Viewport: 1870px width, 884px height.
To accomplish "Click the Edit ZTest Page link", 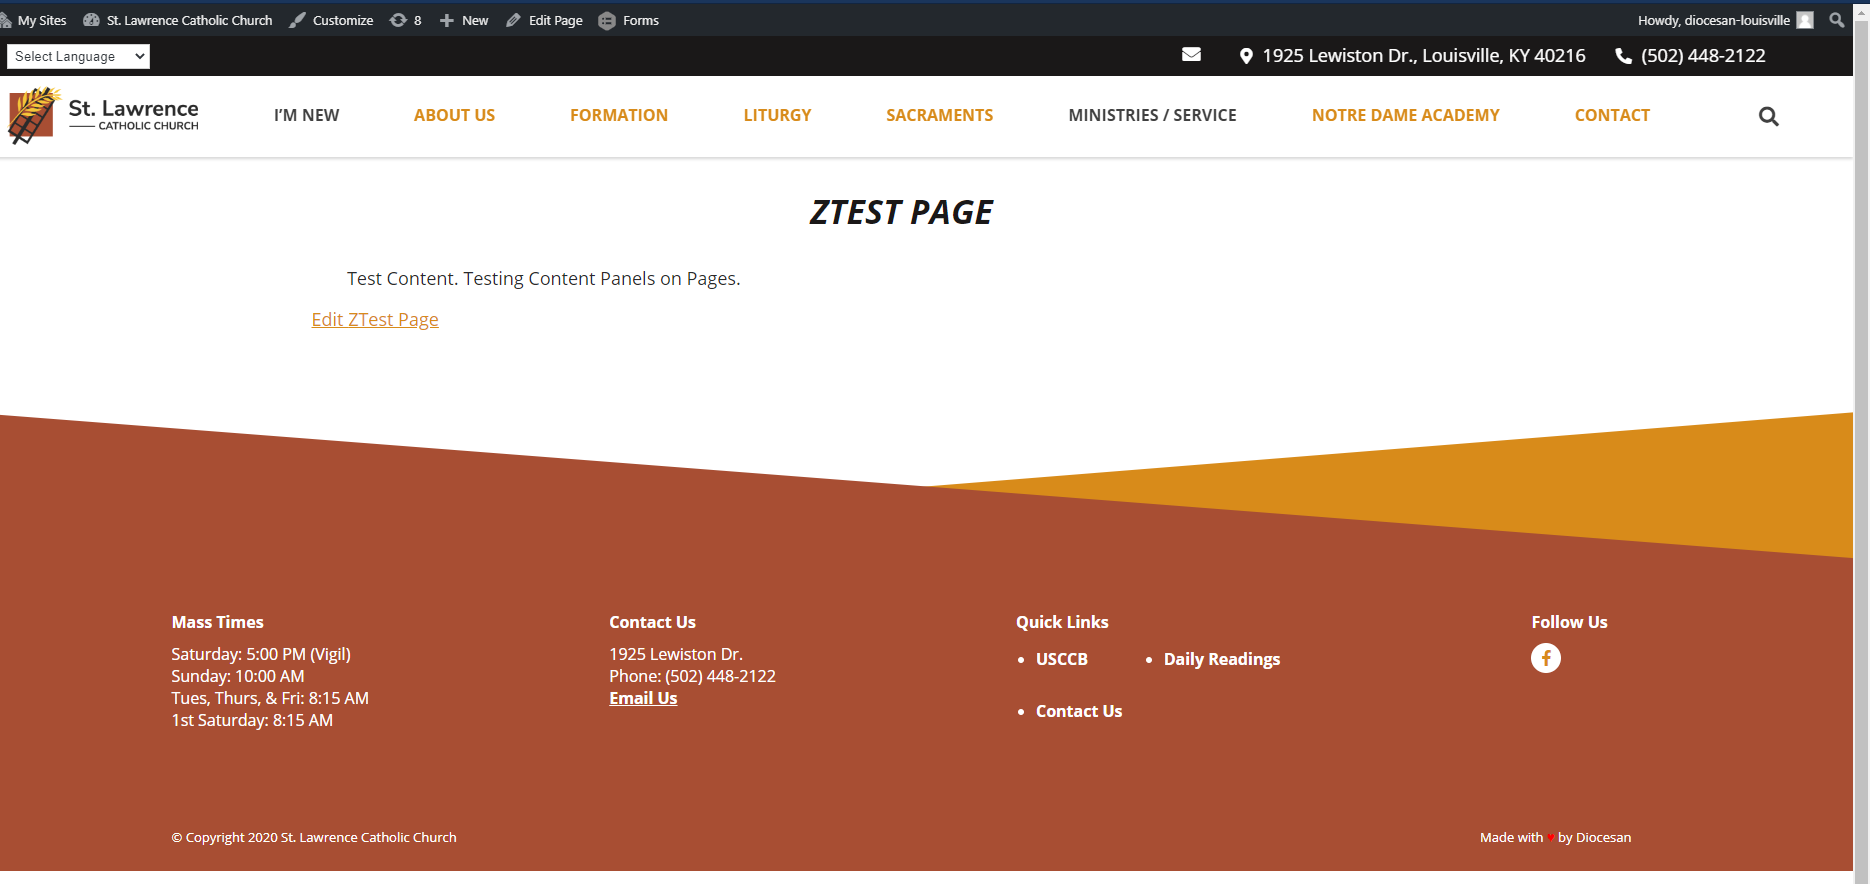I will pos(375,320).
